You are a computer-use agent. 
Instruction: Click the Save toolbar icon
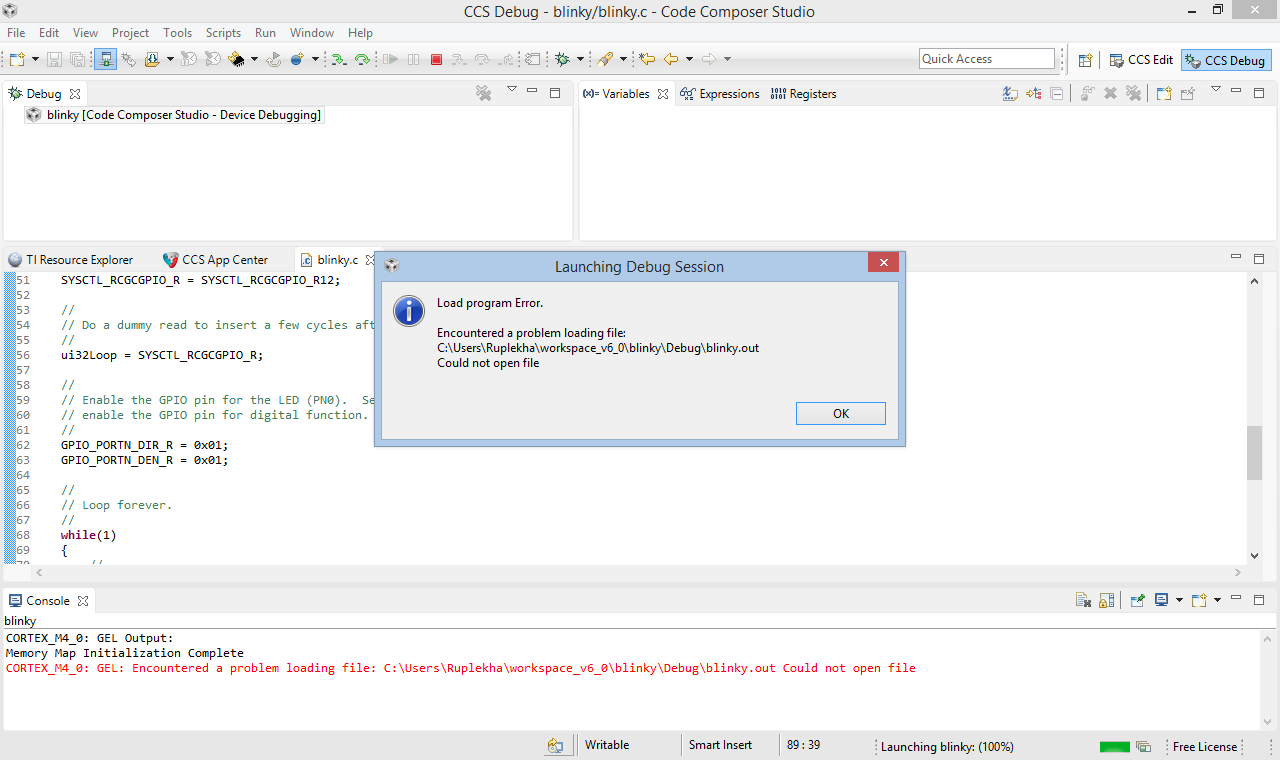tap(54, 60)
